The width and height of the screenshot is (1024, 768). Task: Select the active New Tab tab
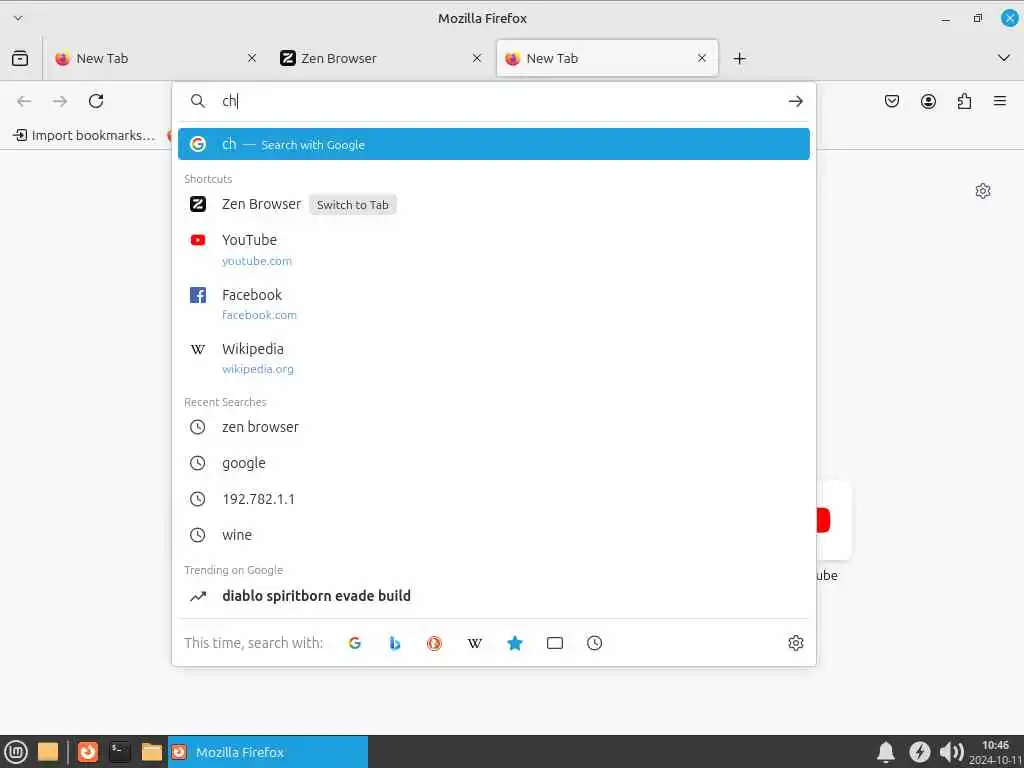tap(607, 58)
